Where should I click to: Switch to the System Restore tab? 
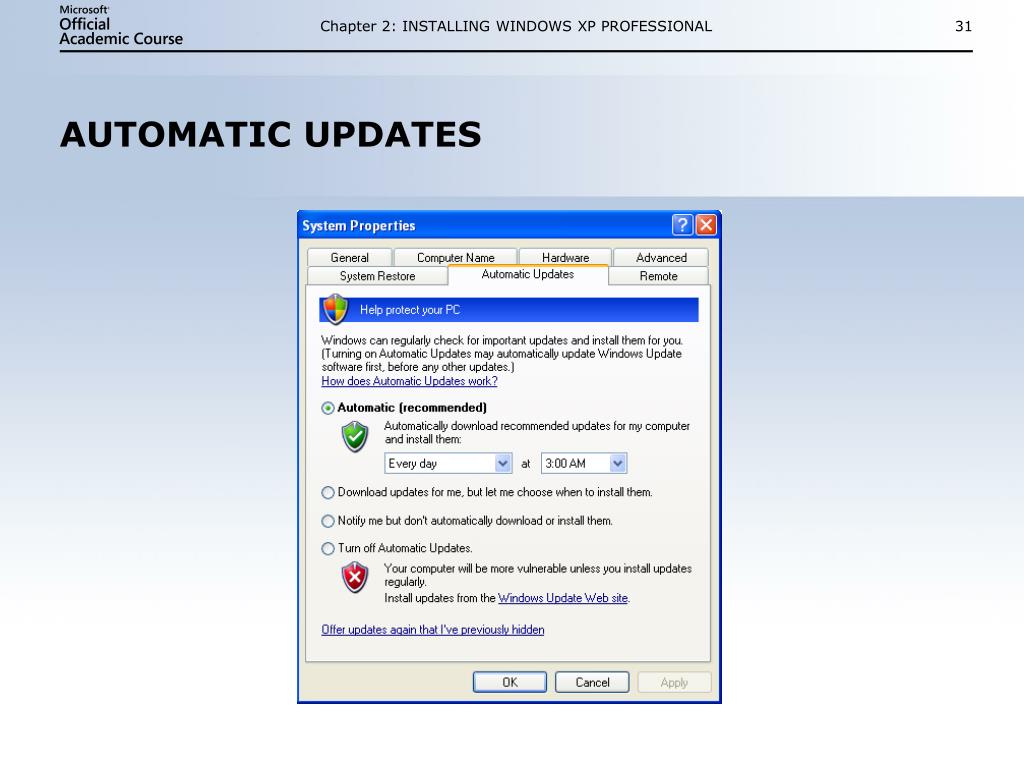(377, 276)
